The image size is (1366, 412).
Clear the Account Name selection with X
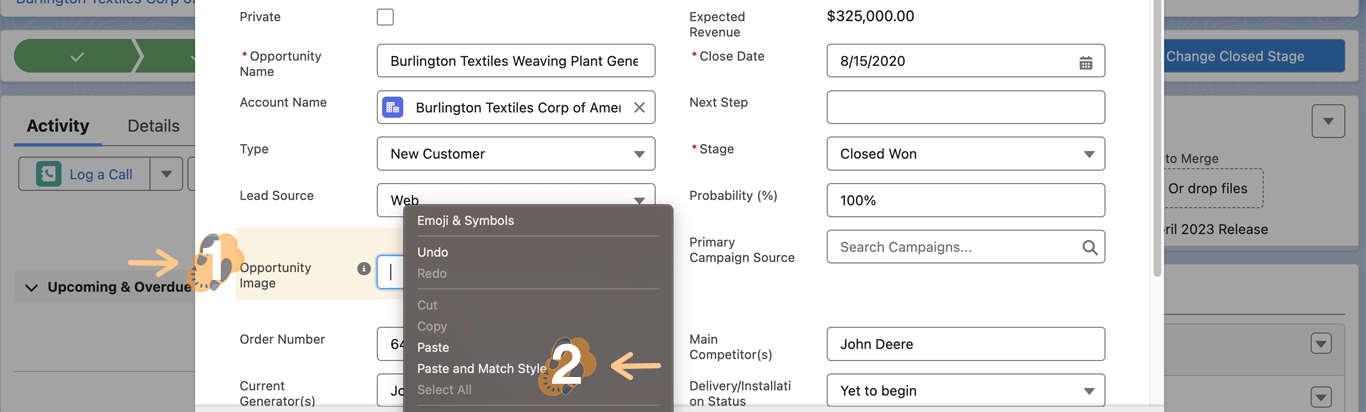[639, 108]
